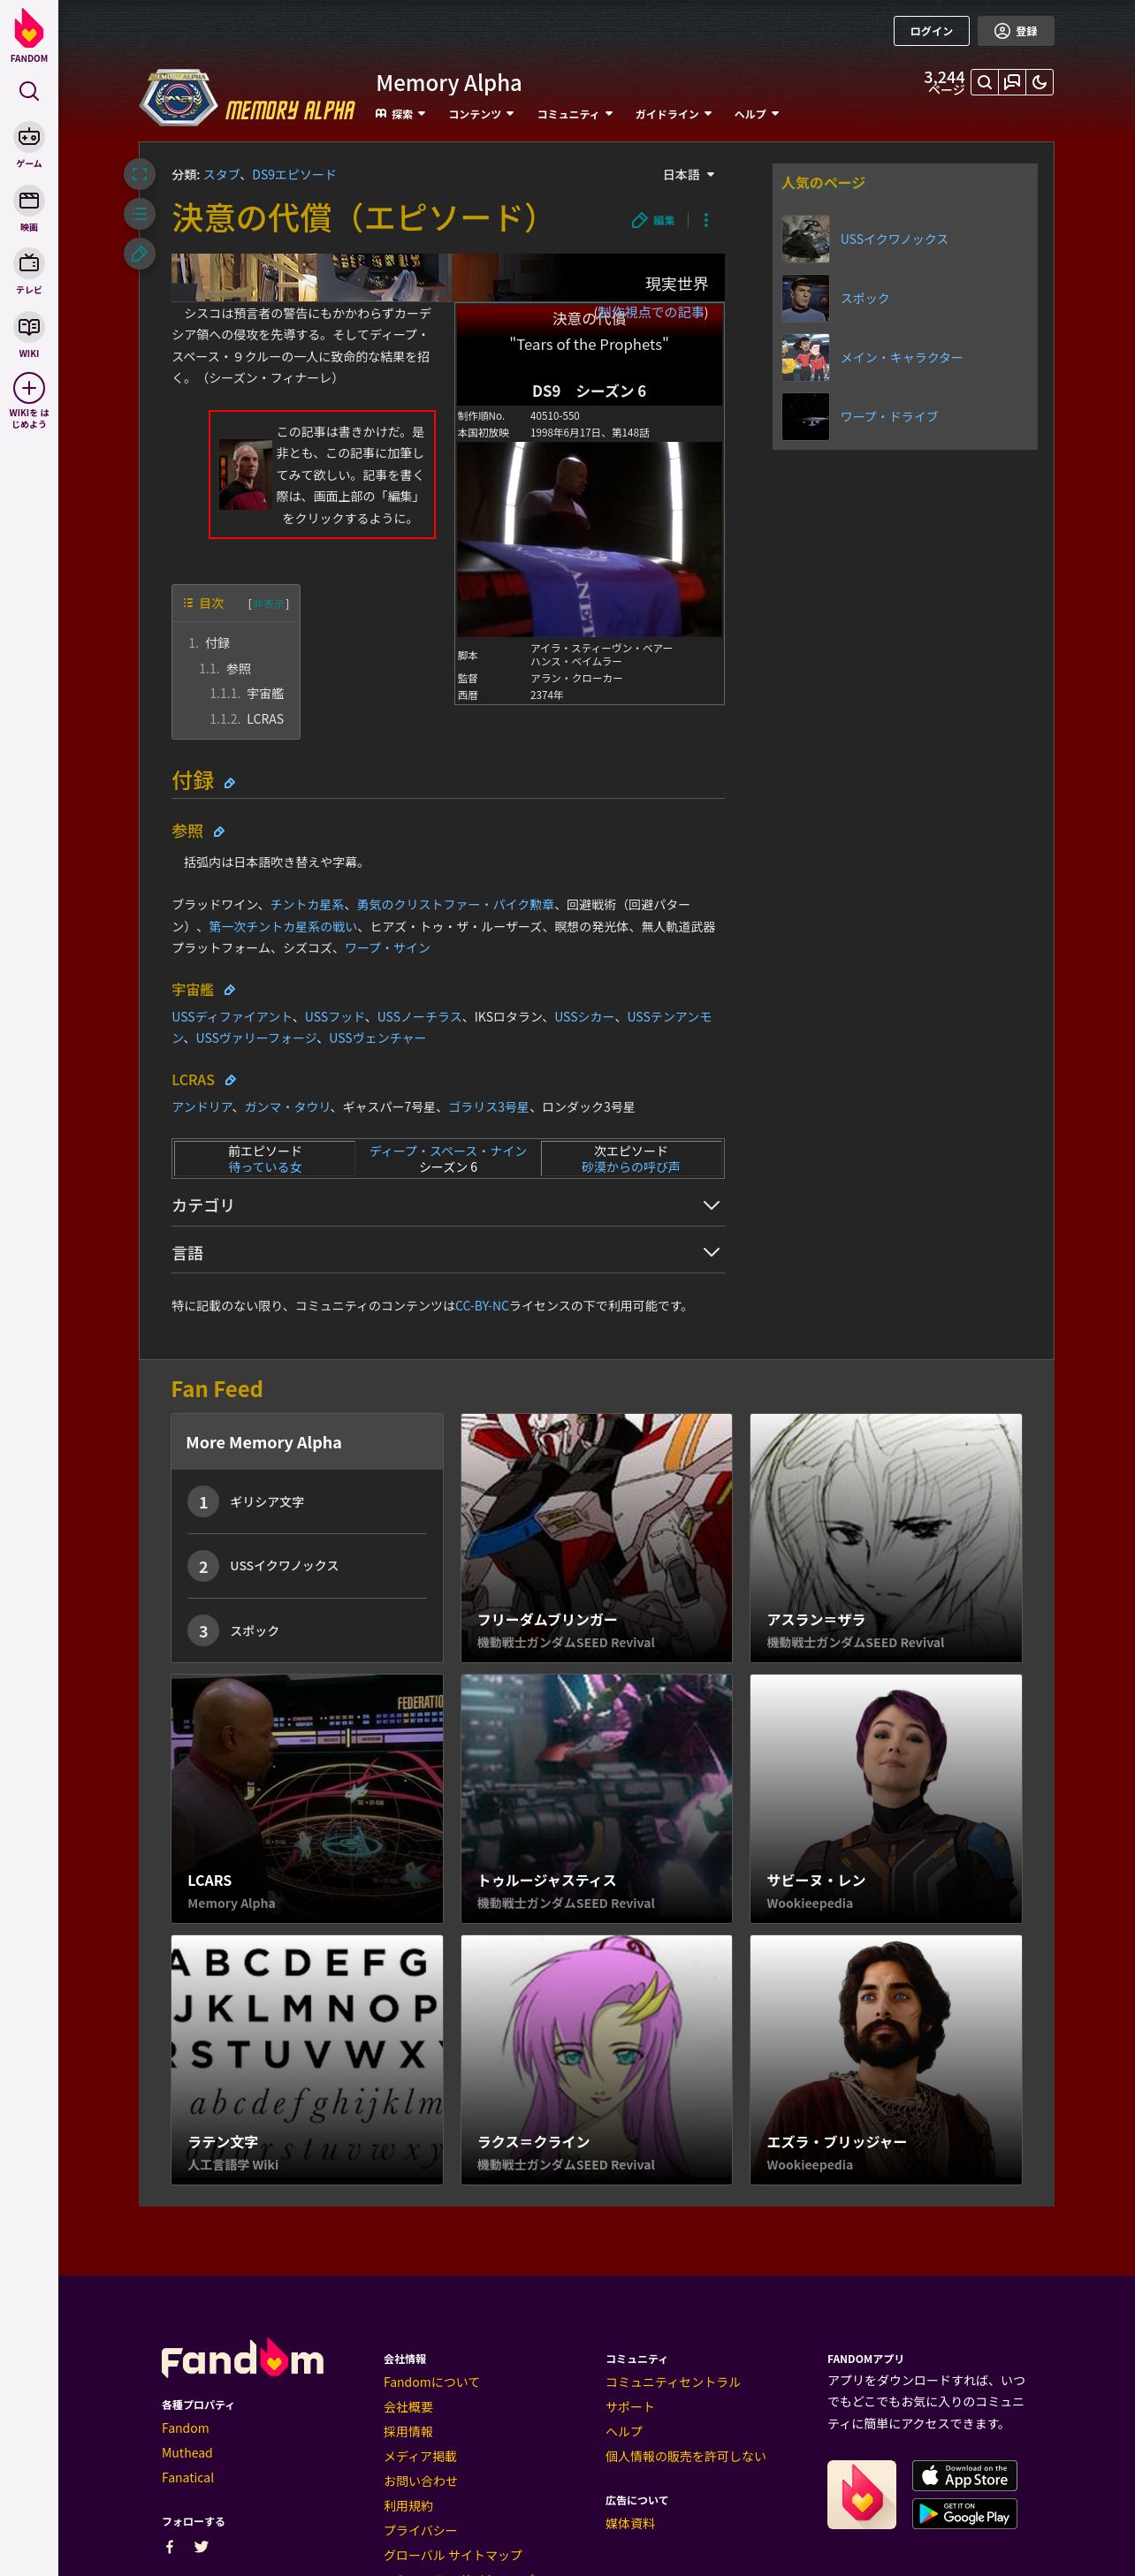Click the 登録 register button

[1016, 31]
